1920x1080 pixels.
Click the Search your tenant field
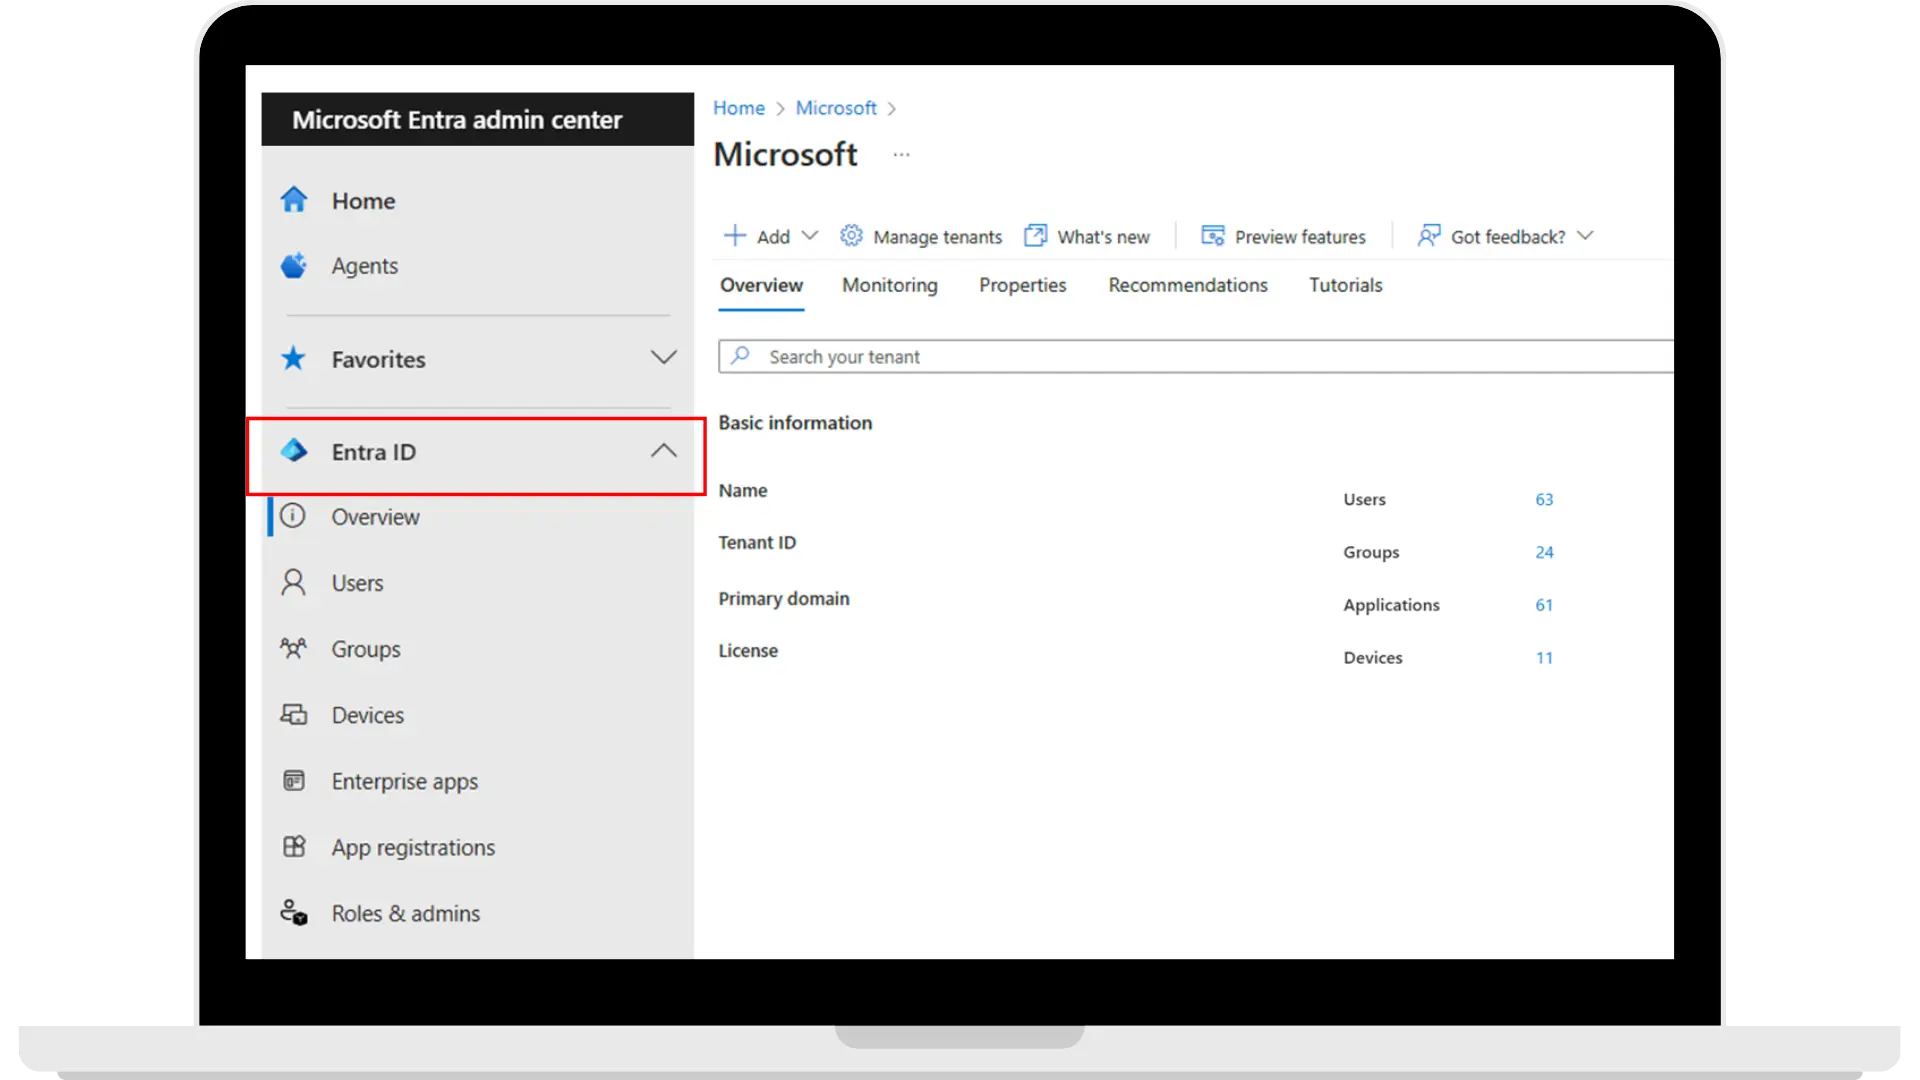(x=1196, y=357)
